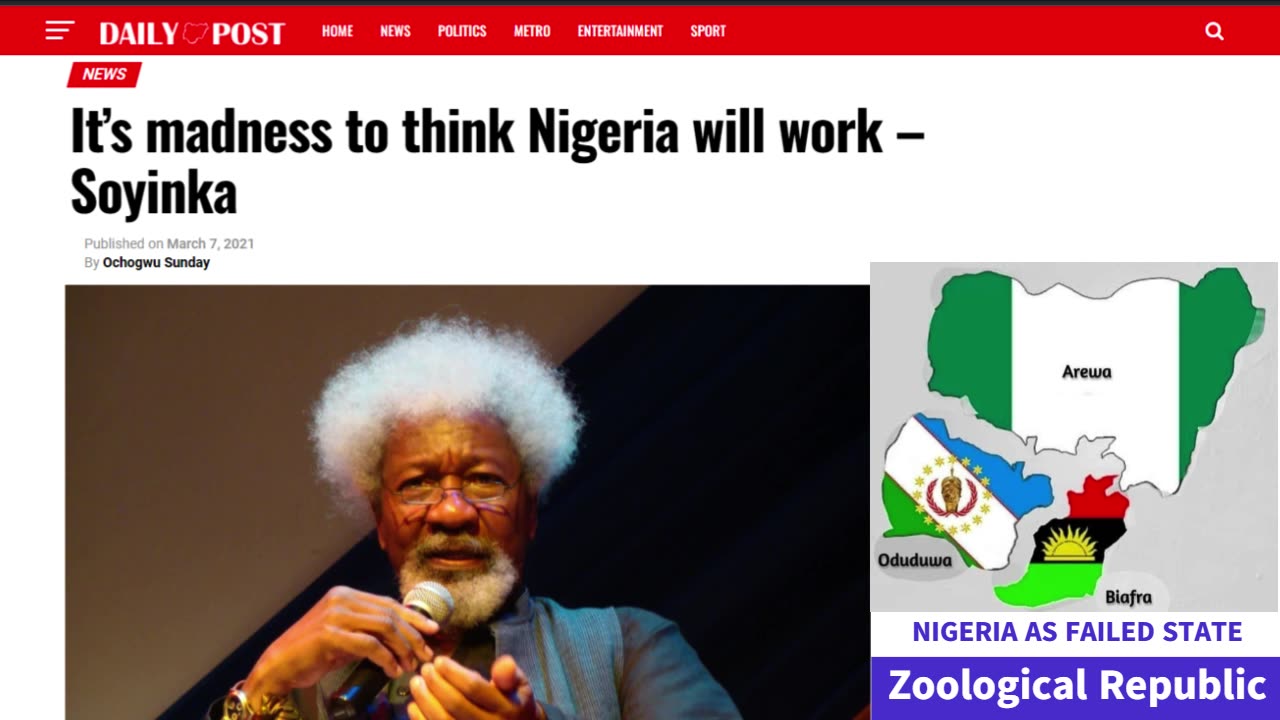The height and width of the screenshot is (720, 1280).
Task: Click the Biafra label text
Action: click(1128, 597)
